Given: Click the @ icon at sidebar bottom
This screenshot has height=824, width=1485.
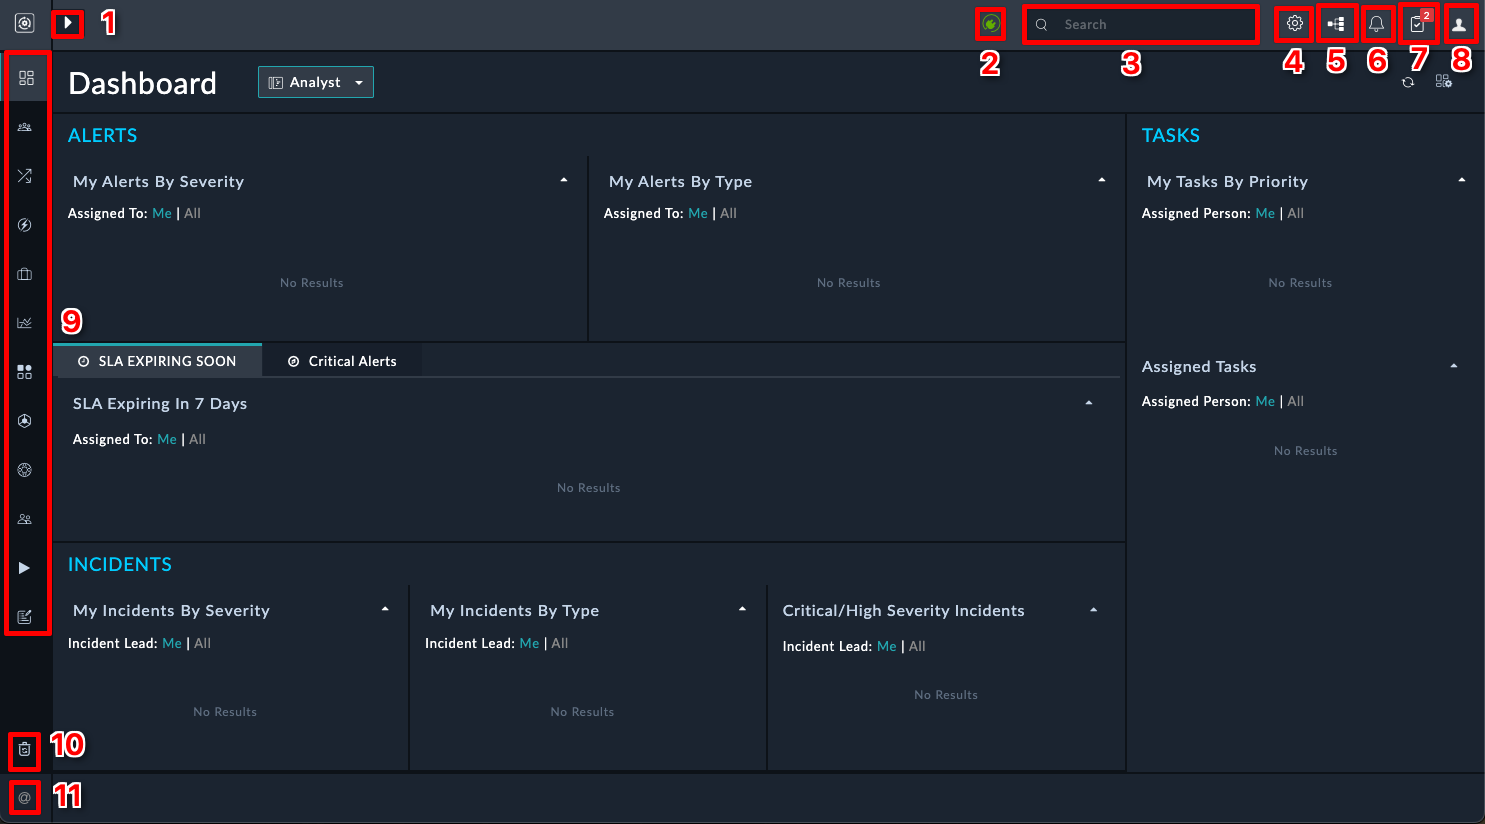Looking at the screenshot, I should point(25,798).
